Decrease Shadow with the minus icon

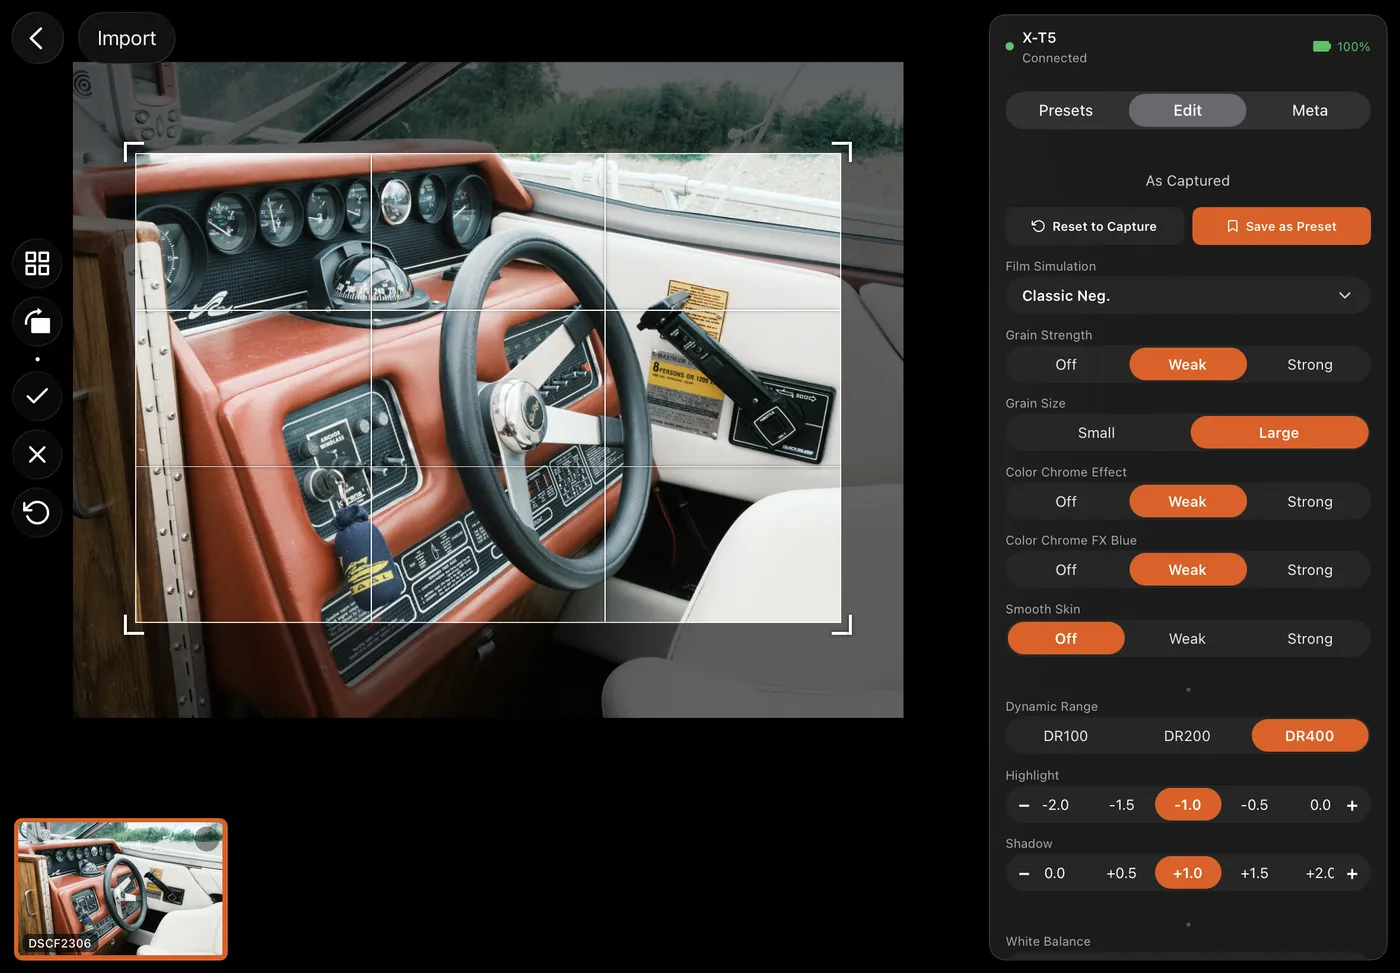pyautogui.click(x=1024, y=873)
